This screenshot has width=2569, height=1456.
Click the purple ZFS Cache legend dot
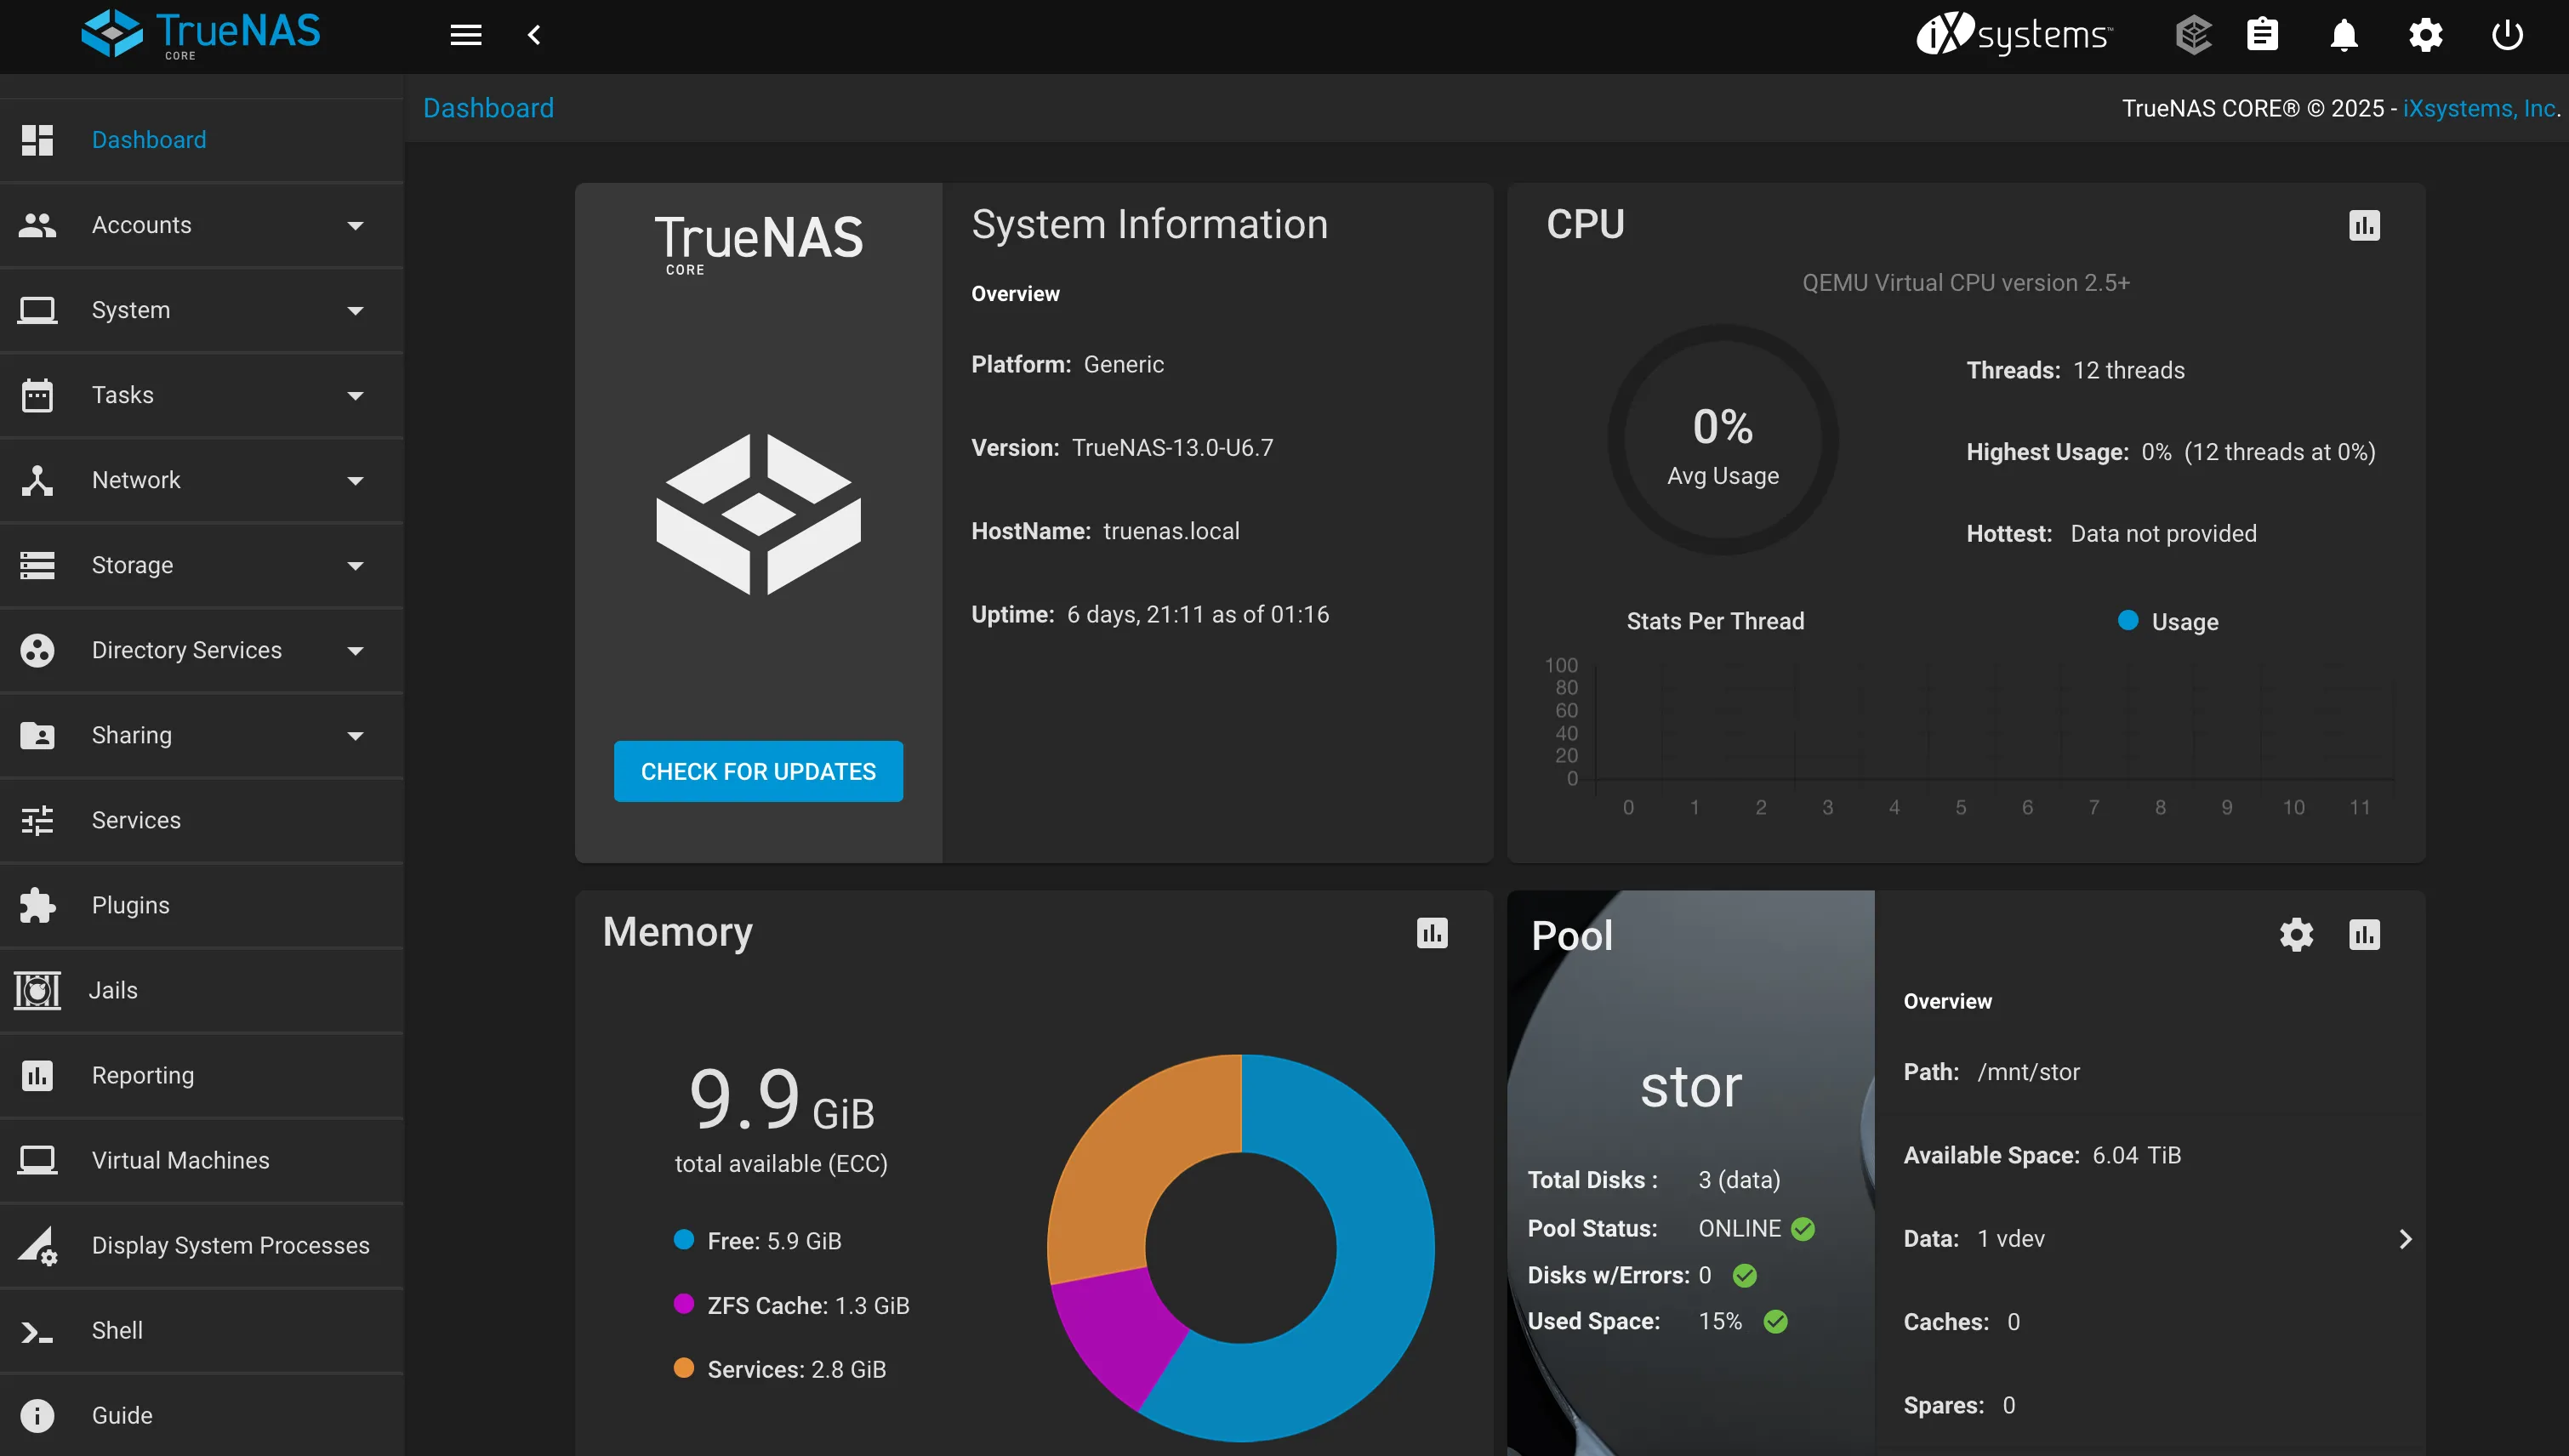pyautogui.click(x=684, y=1304)
